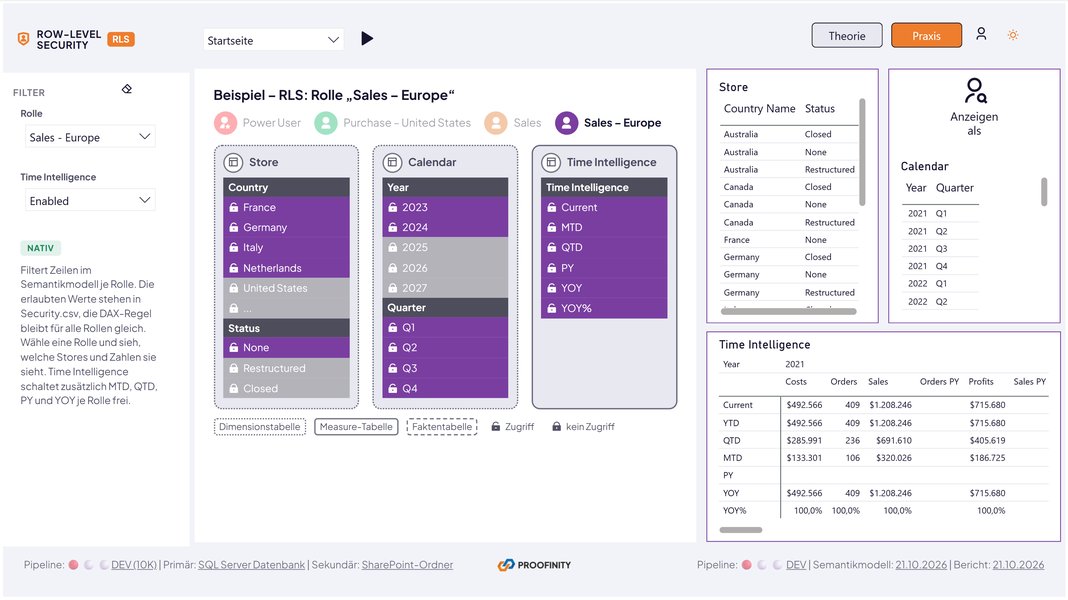This screenshot has height=600, width=1068.
Task: Open the user profile icon
Action: [x=981, y=33]
